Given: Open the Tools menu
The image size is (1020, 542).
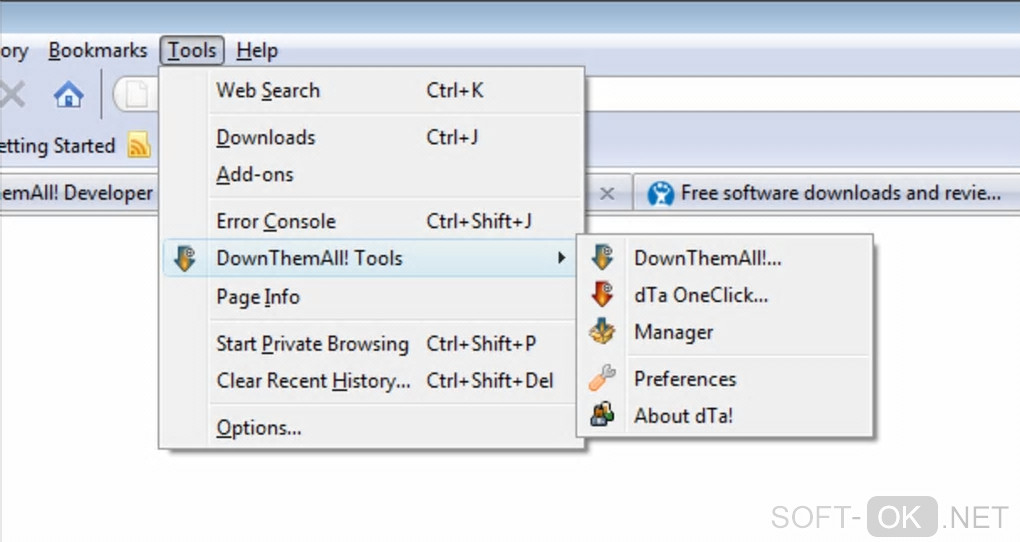Looking at the screenshot, I should (x=192, y=50).
